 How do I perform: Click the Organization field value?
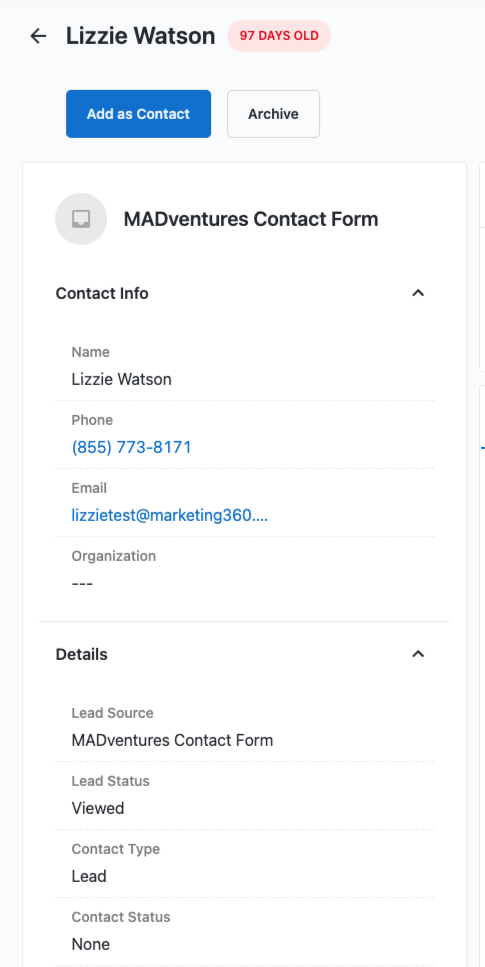pyautogui.click(x=82, y=583)
